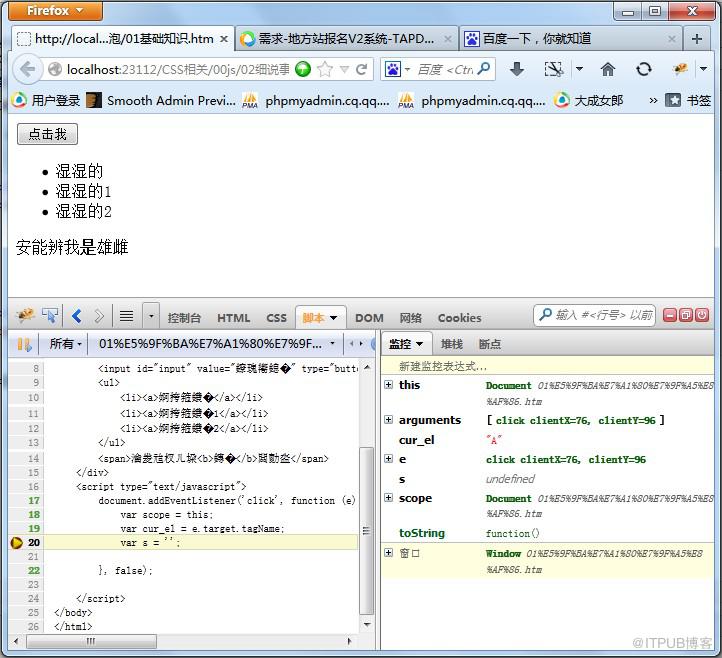Open the script file selector dropdown

point(216,344)
